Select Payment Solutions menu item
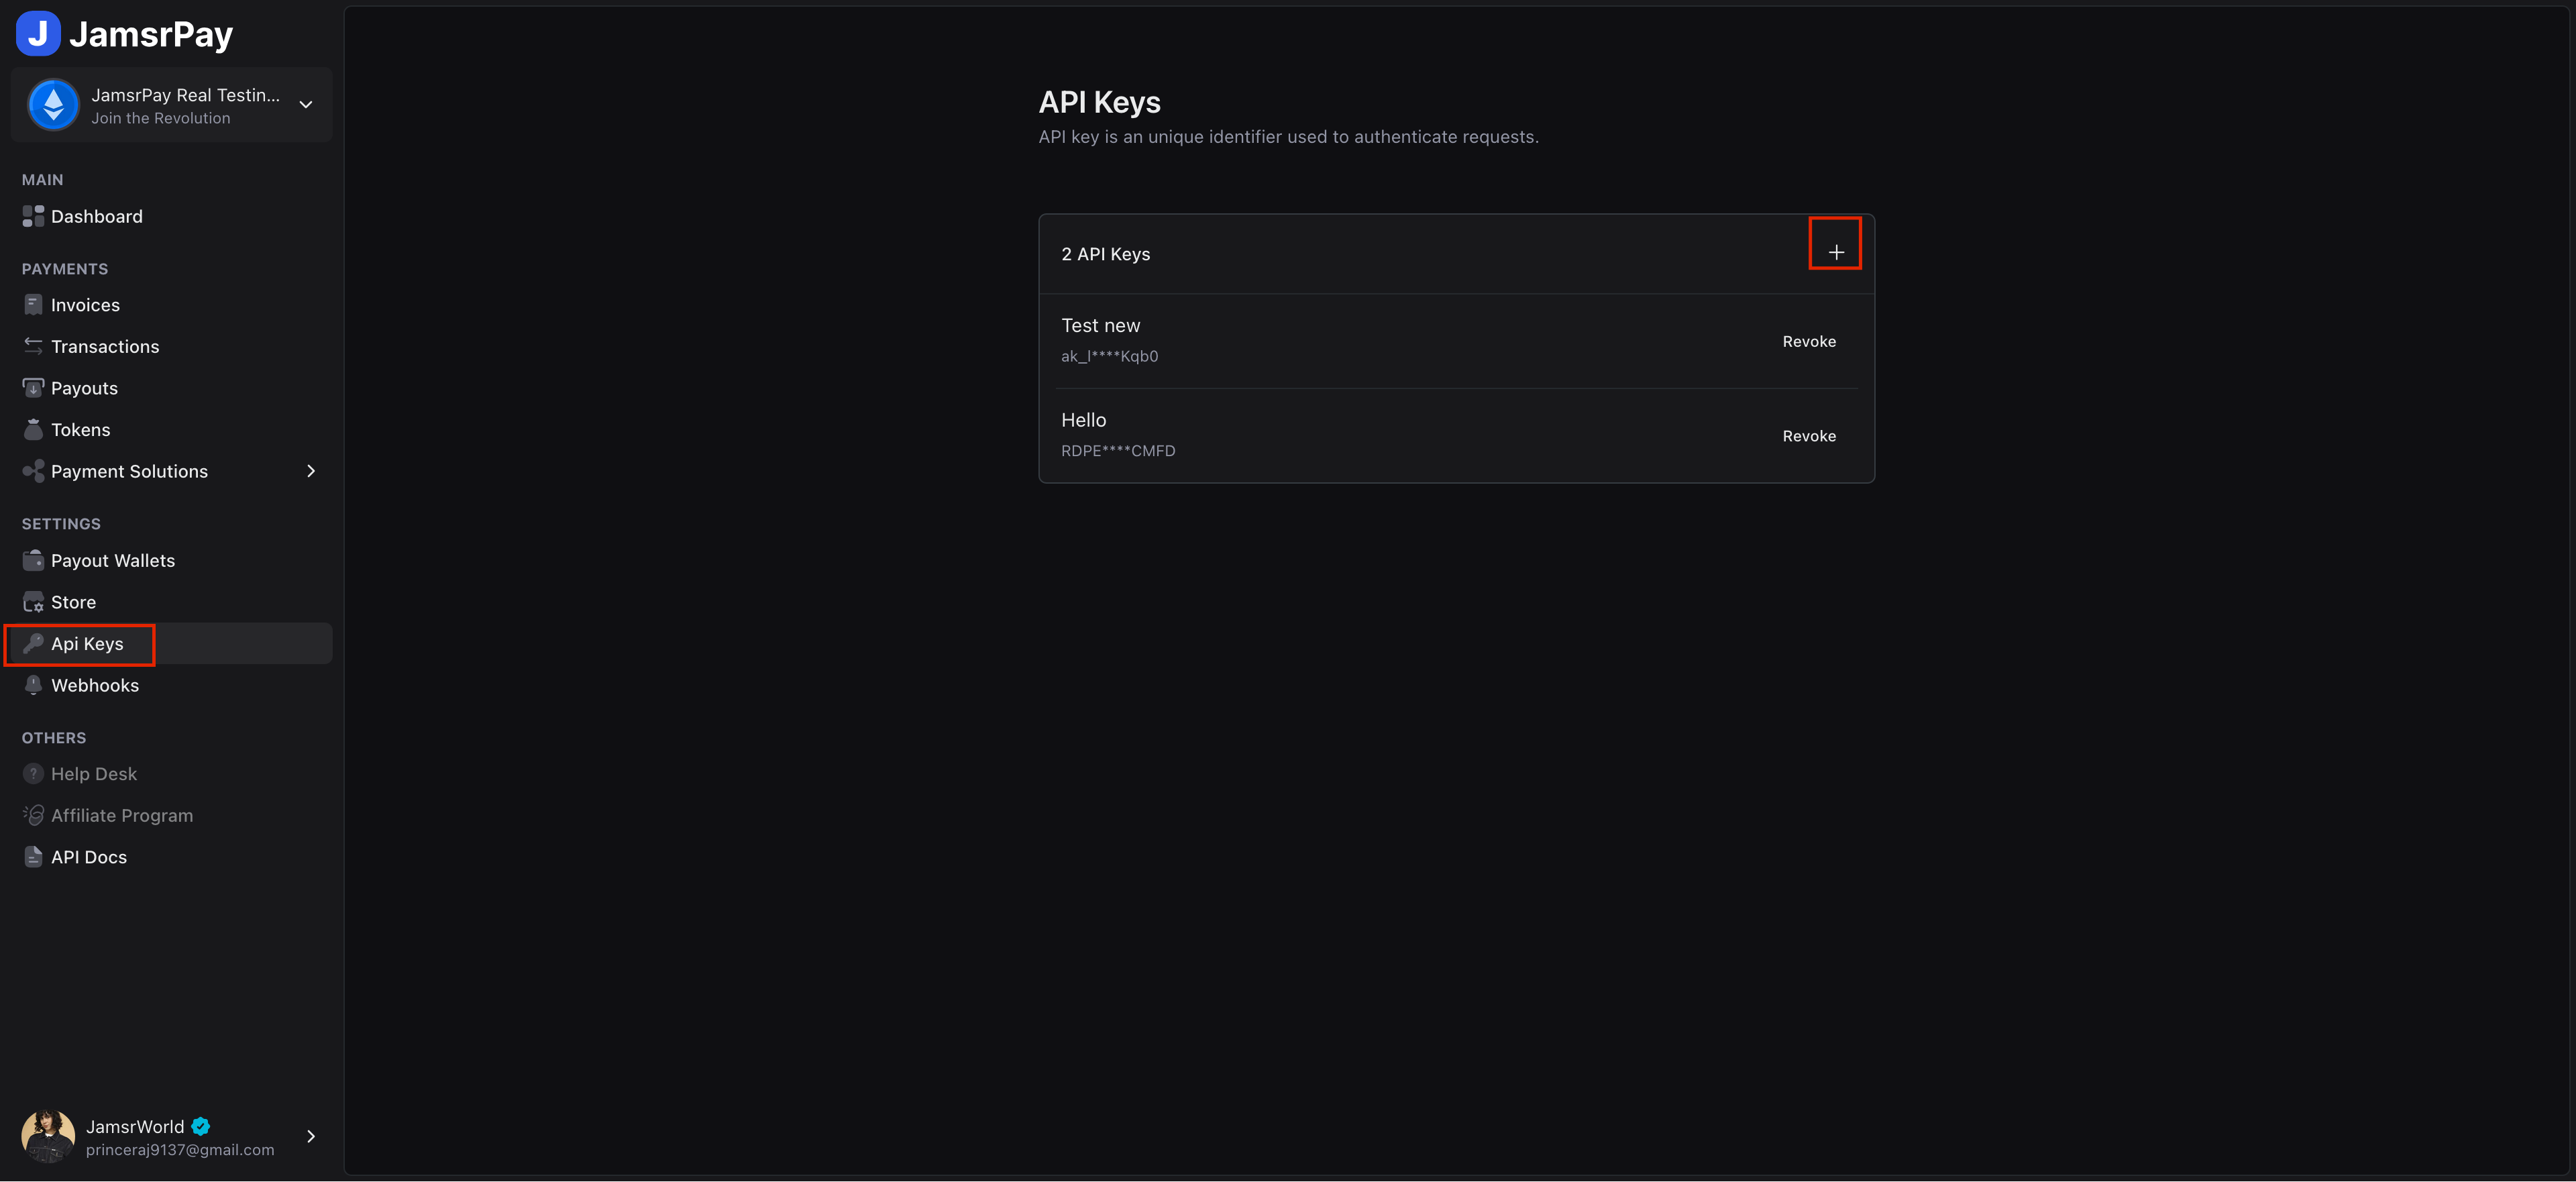2576x1182 pixels. point(171,471)
